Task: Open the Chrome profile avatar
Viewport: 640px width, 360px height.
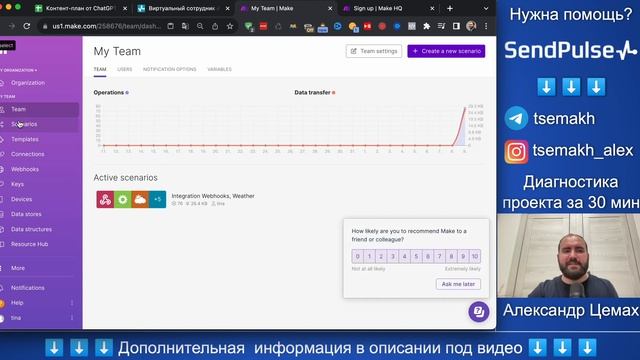Action: coord(471,26)
